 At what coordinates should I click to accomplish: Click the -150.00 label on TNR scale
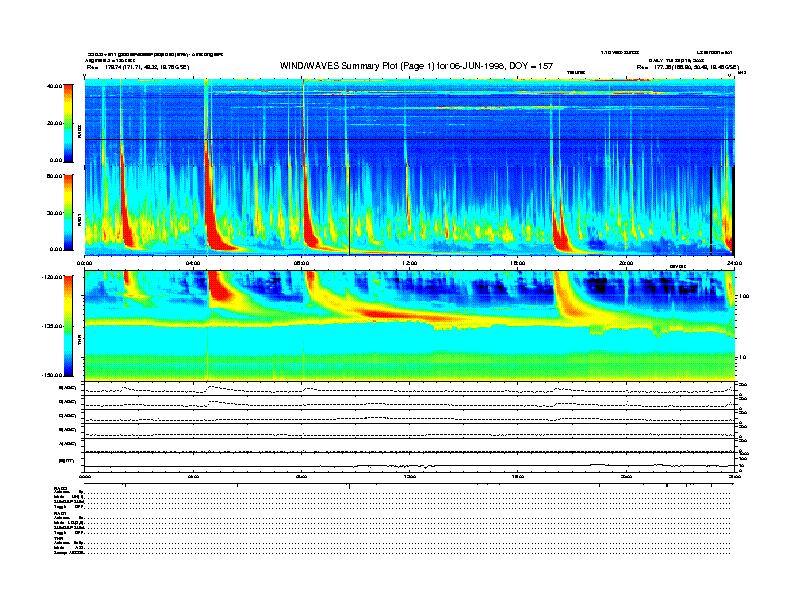click(52, 375)
